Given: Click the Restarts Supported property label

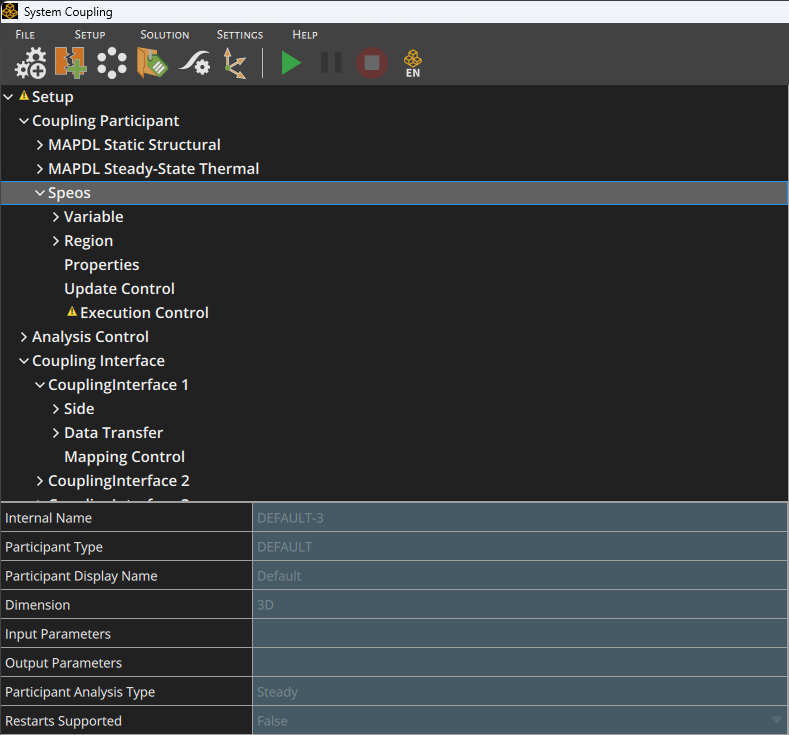Looking at the screenshot, I should pyautogui.click(x=63, y=721).
